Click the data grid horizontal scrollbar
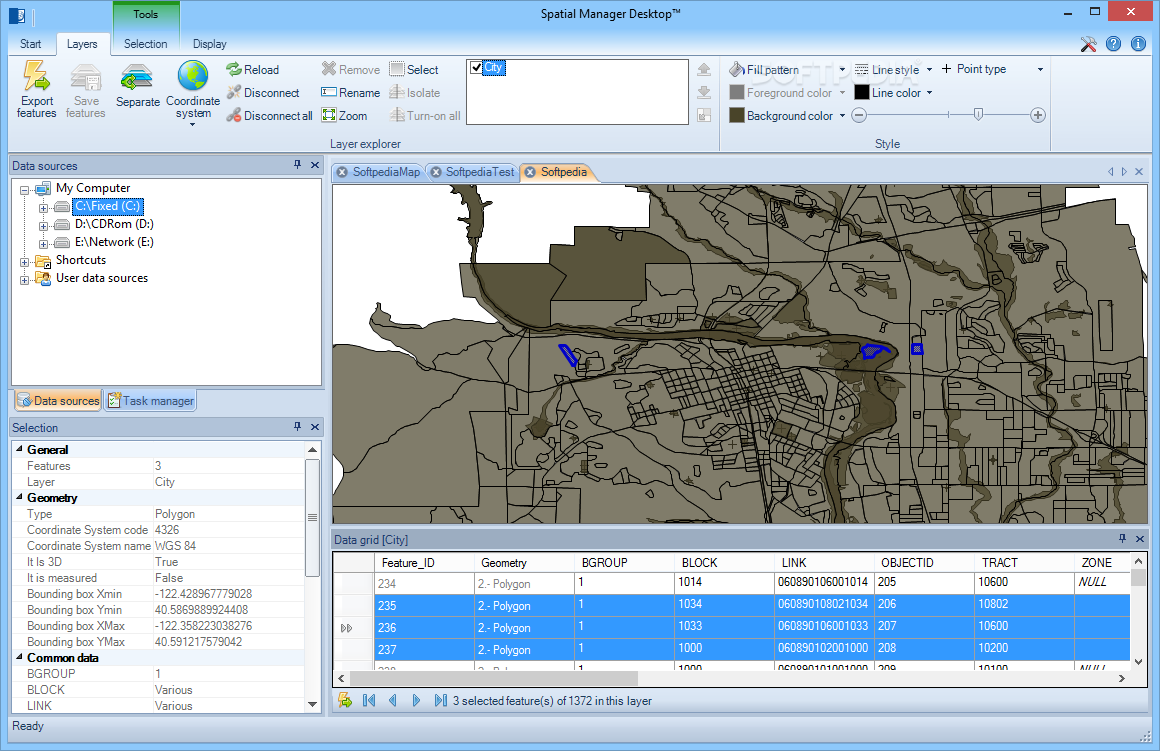Viewport: 1160px width, 751px height. pyautogui.click(x=493, y=678)
